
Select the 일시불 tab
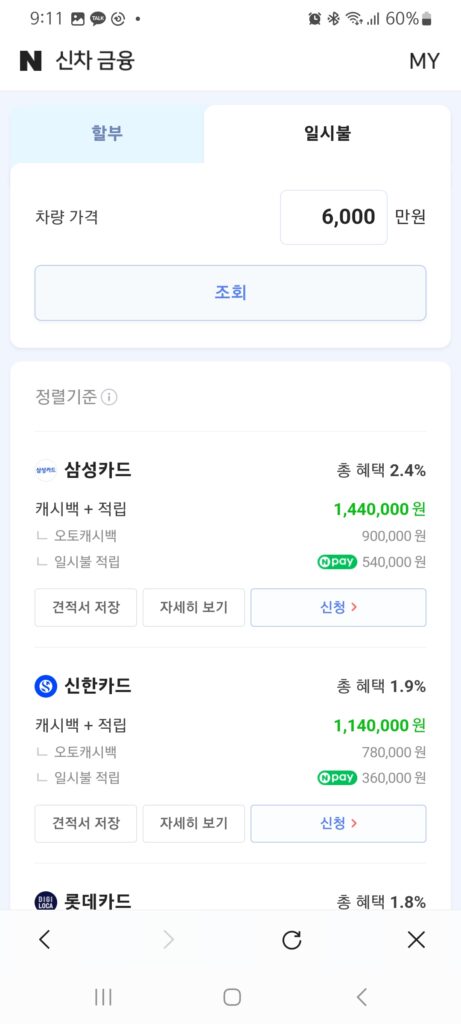[x=327, y=134]
